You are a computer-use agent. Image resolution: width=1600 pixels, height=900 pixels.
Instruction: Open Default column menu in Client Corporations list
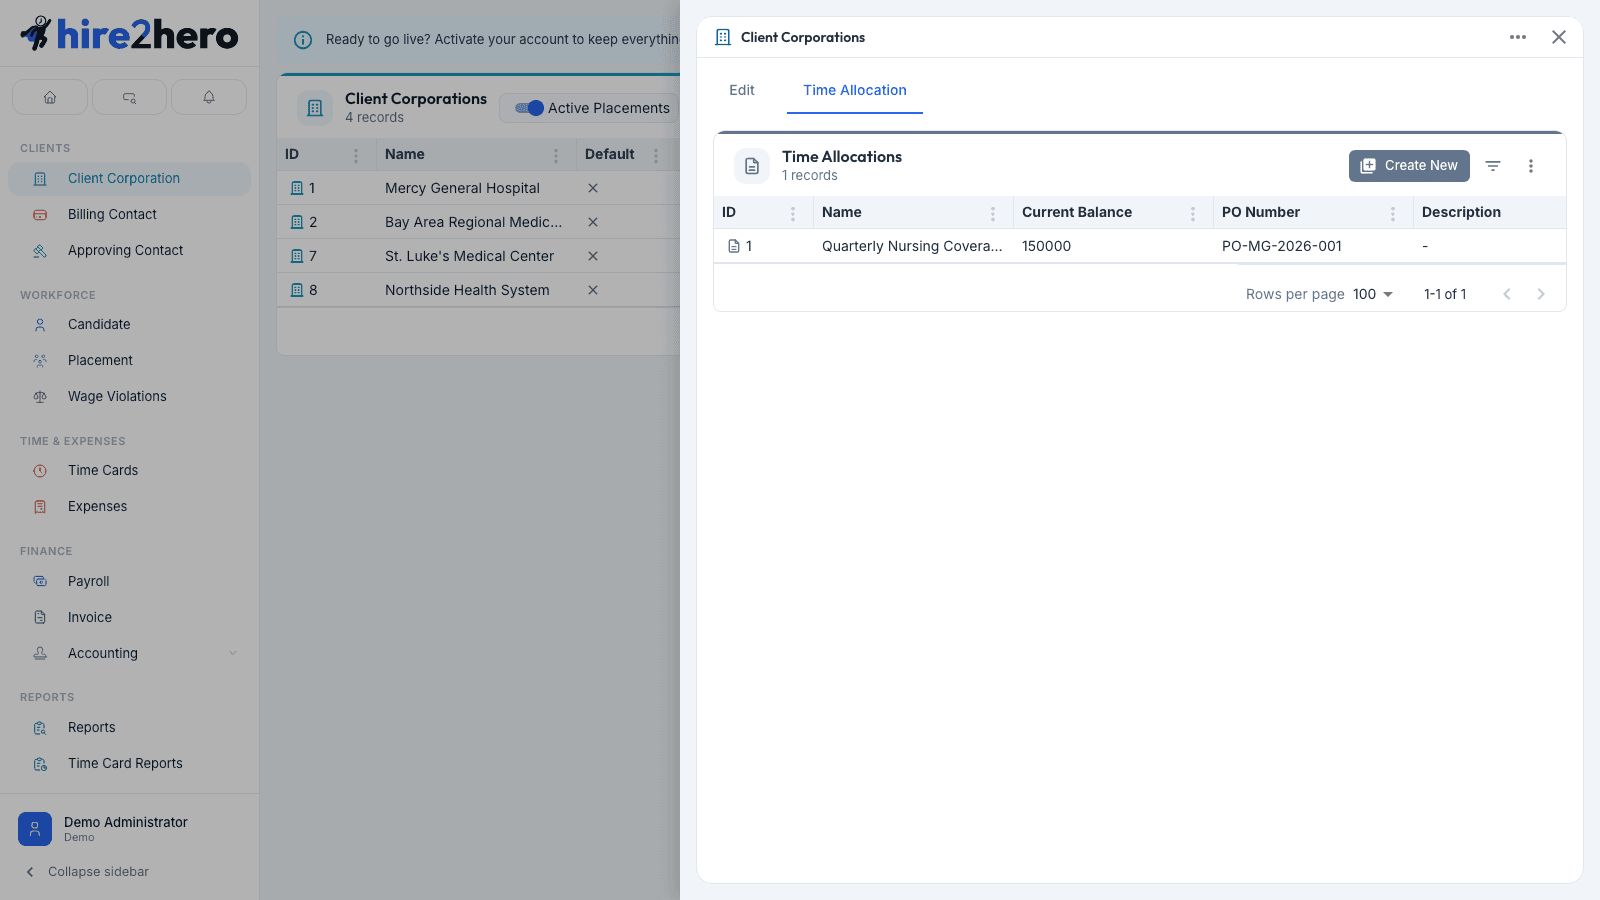[x=656, y=155]
